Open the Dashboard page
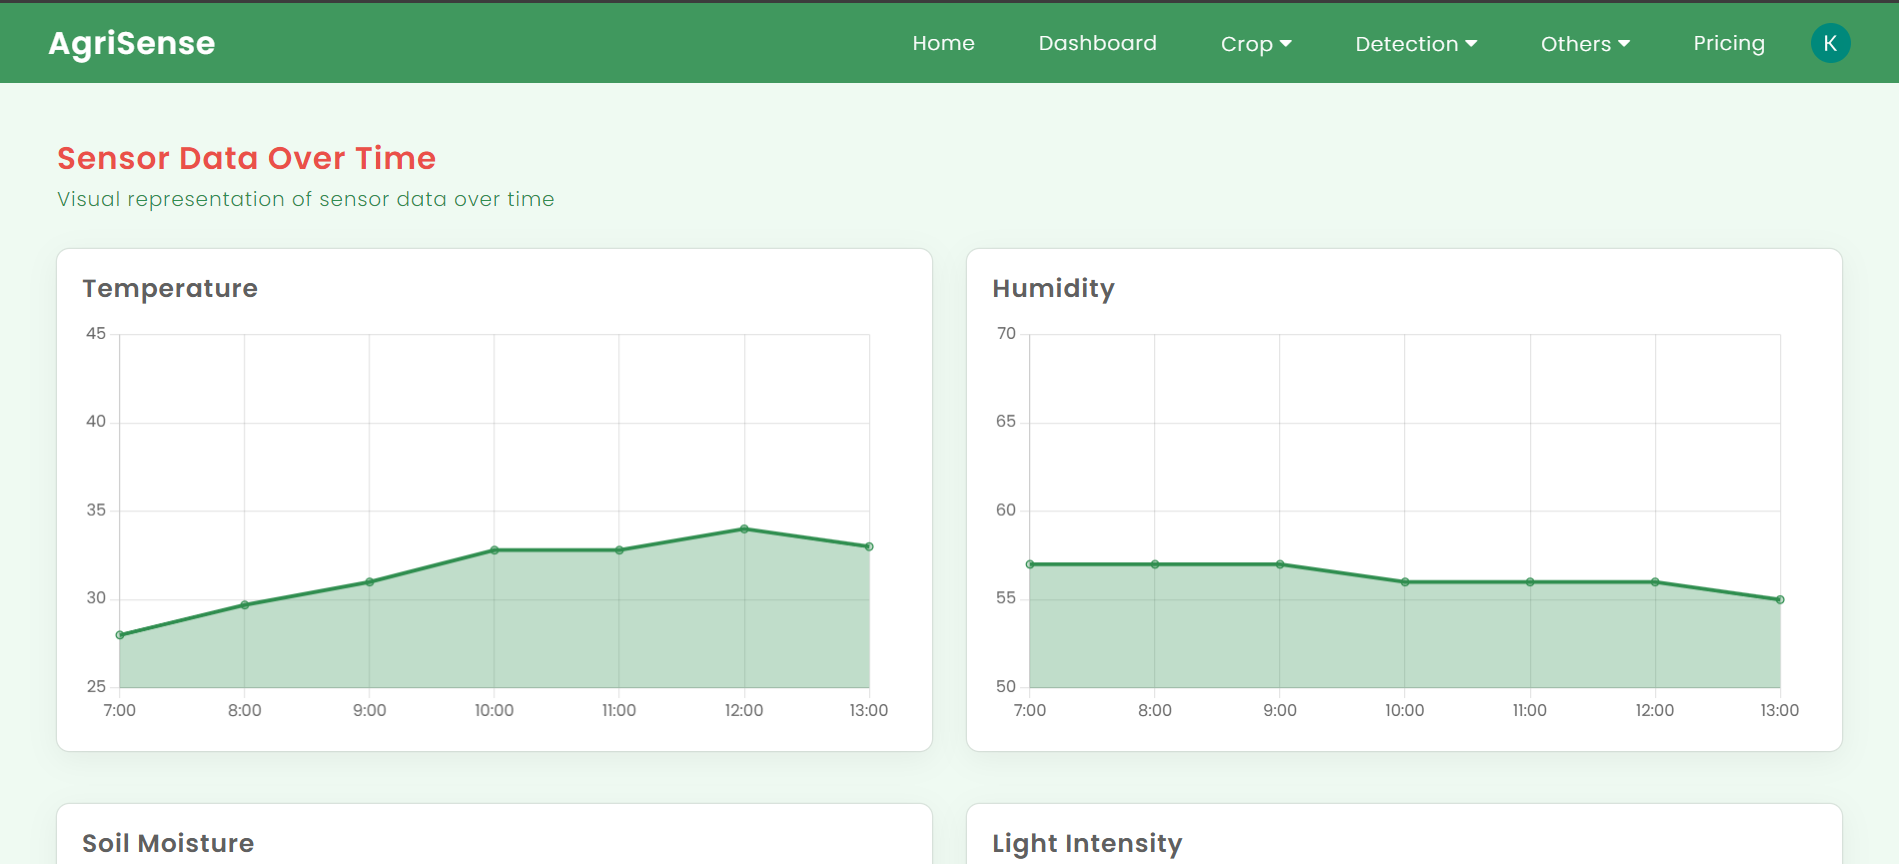 (1097, 43)
